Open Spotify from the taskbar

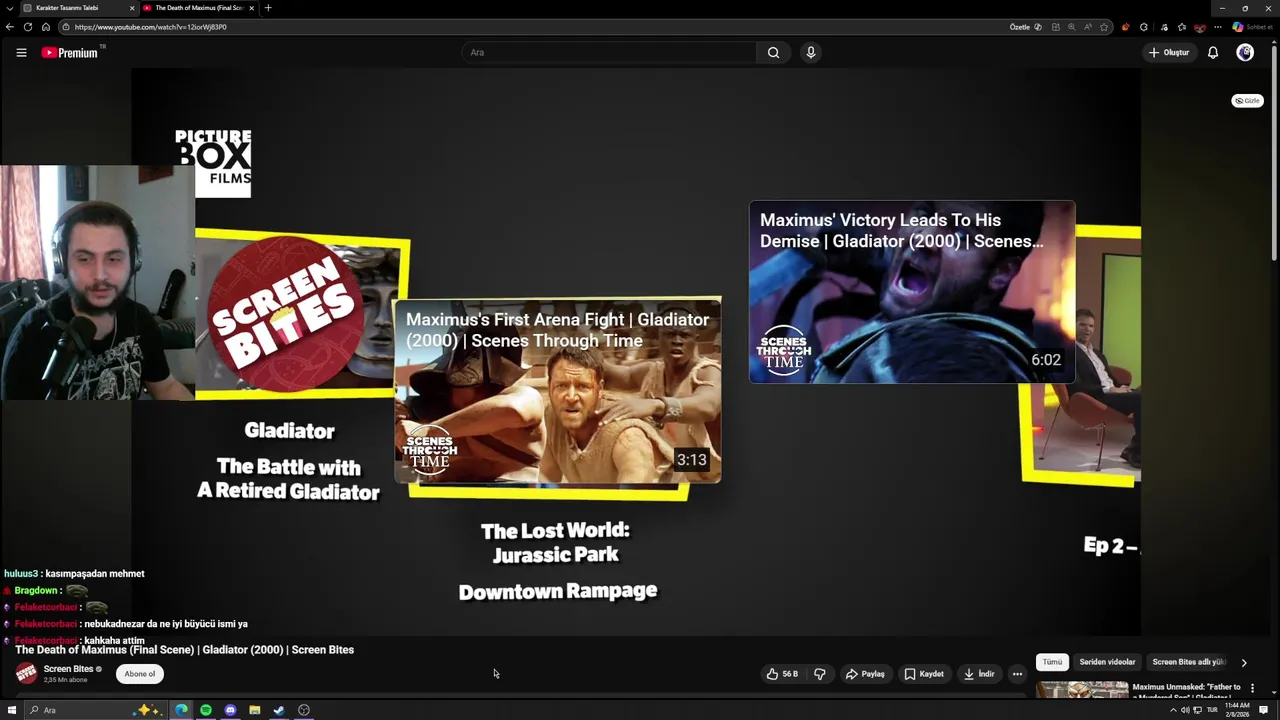206,710
